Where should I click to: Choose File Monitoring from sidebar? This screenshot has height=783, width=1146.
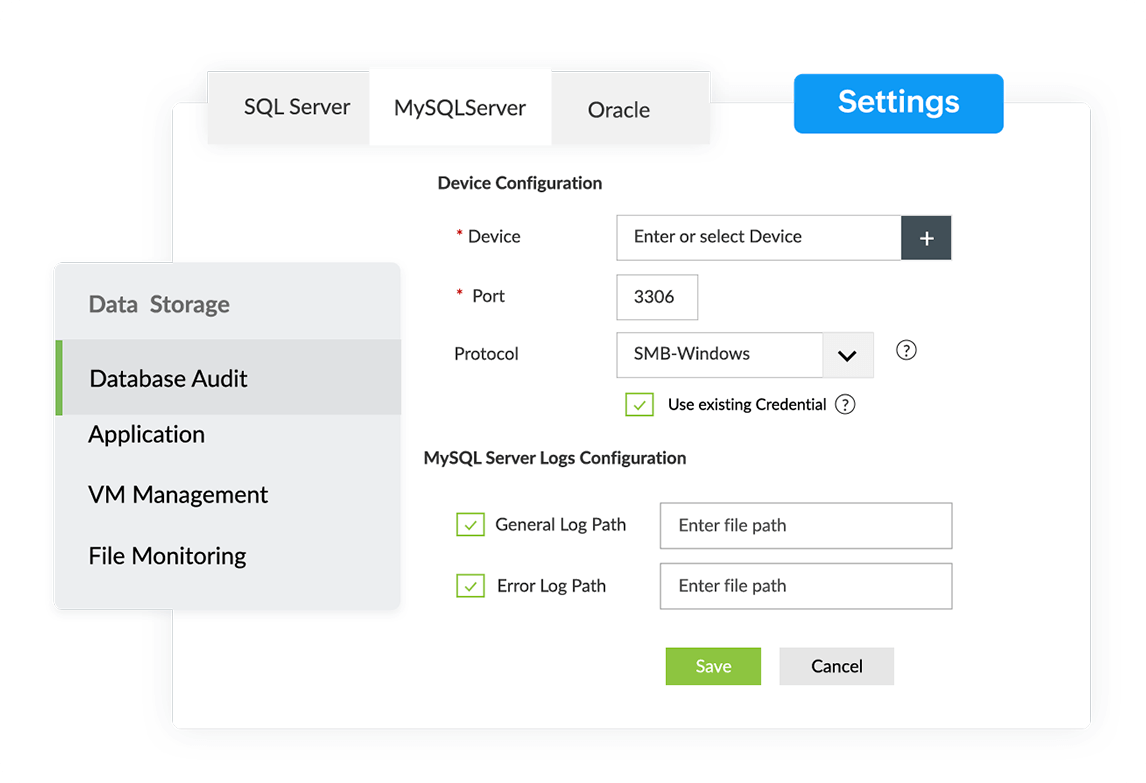click(167, 556)
